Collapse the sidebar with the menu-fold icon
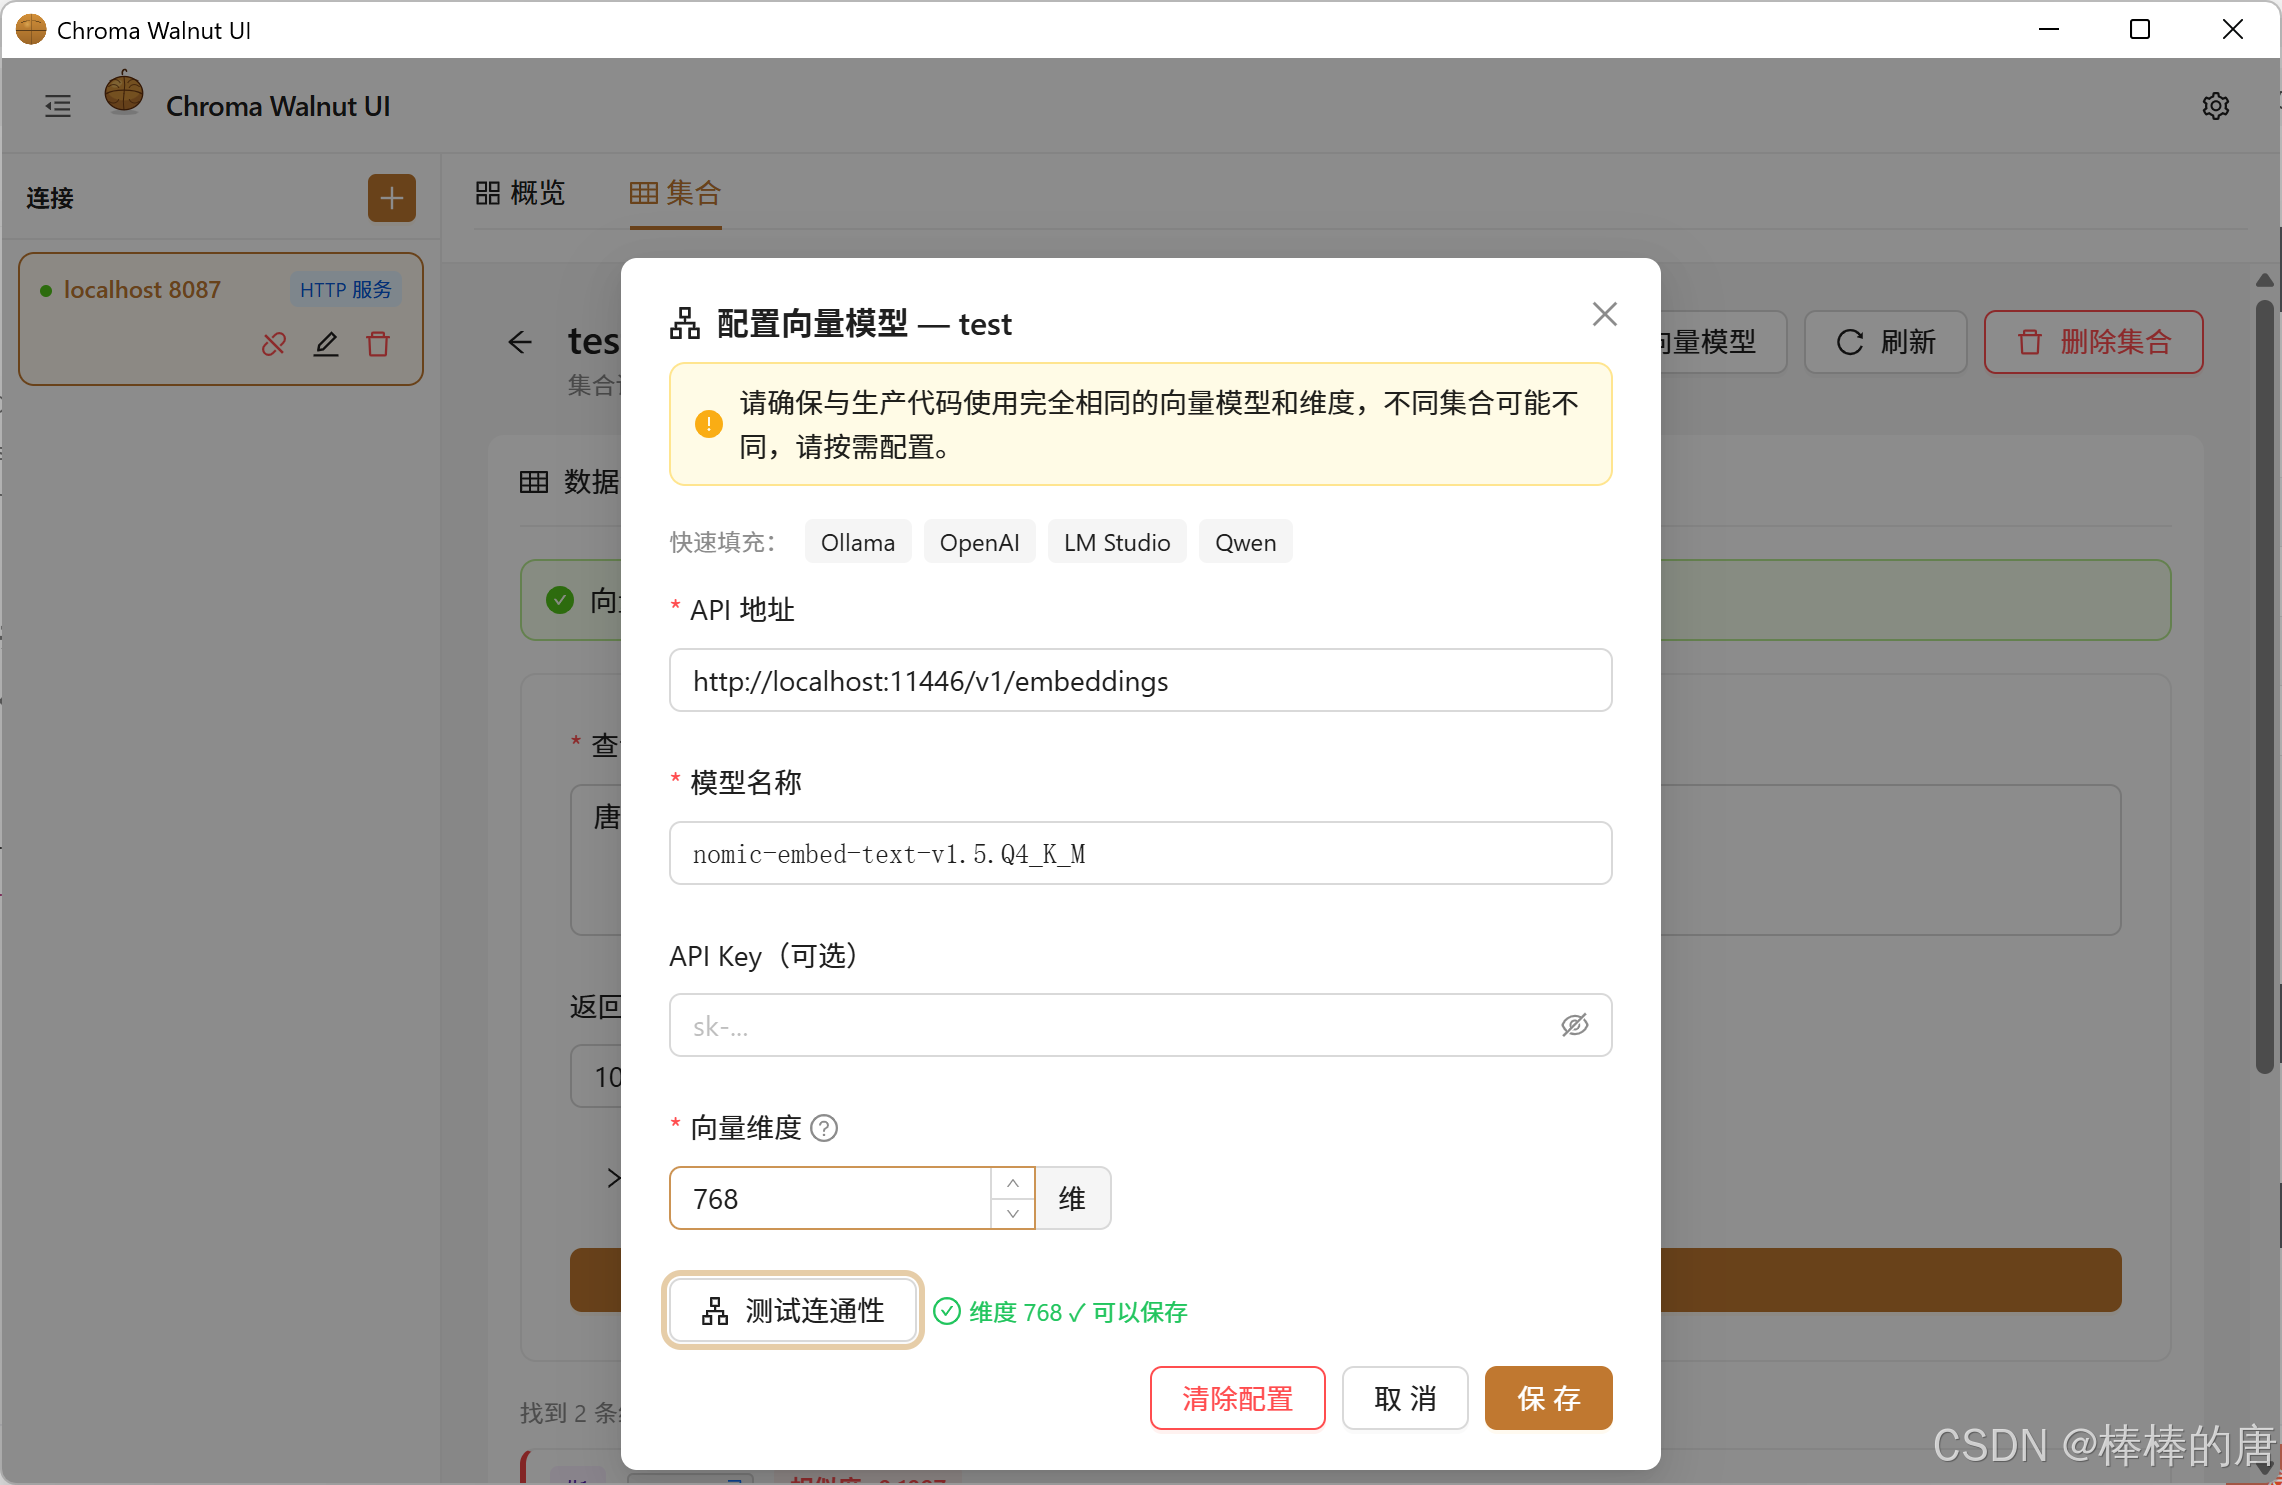The height and width of the screenshot is (1485, 2282). (58, 106)
